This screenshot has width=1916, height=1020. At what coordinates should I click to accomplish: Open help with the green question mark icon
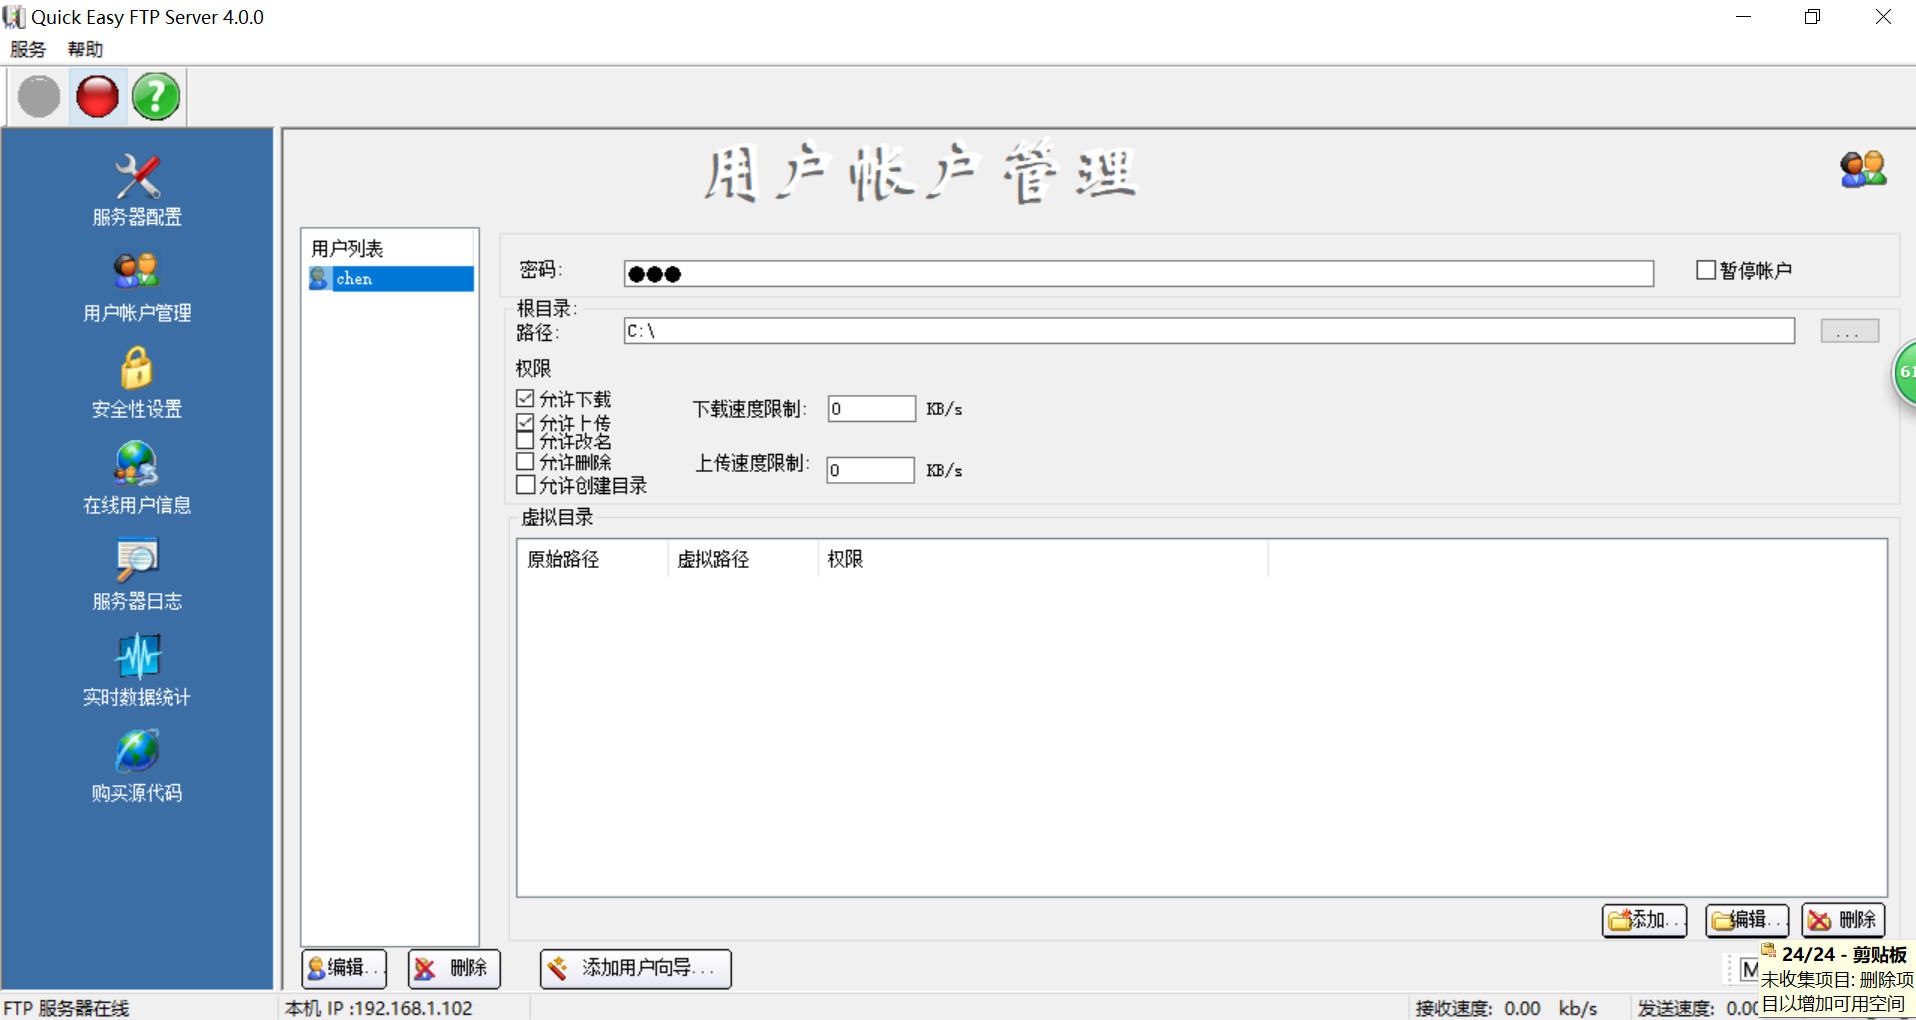point(156,97)
